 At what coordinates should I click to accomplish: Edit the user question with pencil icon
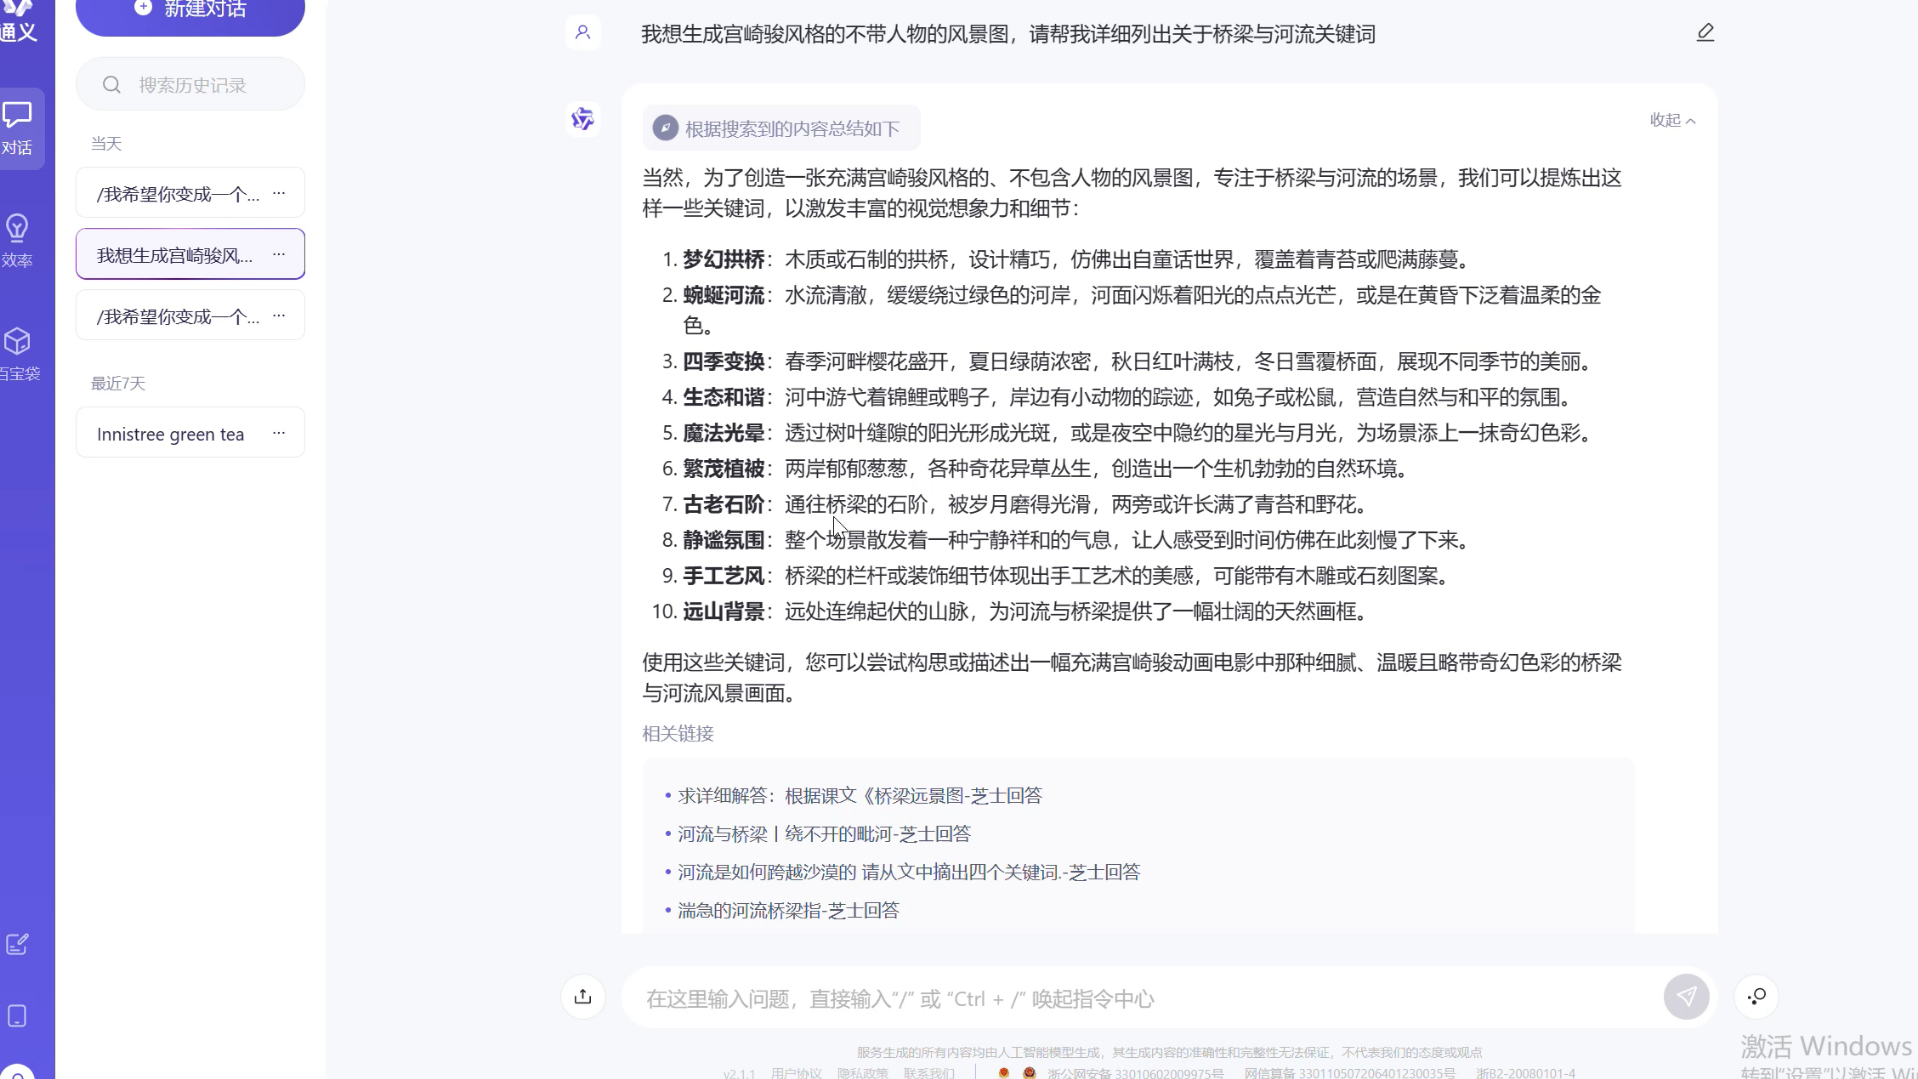tap(1705, 33)
